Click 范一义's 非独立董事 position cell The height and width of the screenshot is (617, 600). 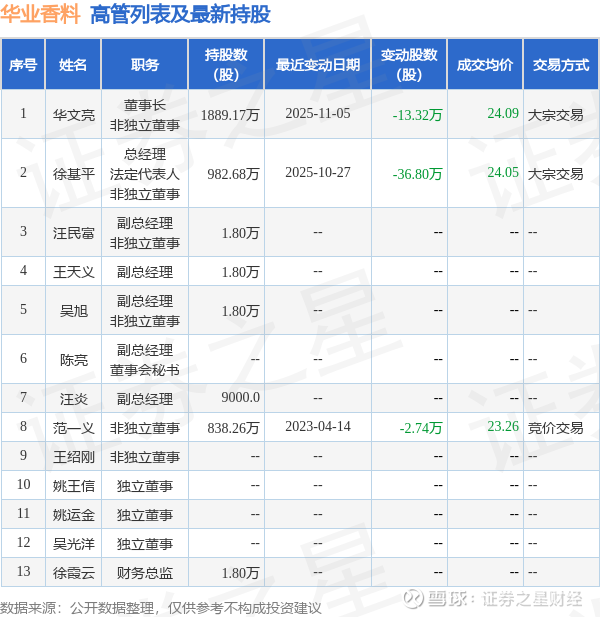tap(145, 428)
